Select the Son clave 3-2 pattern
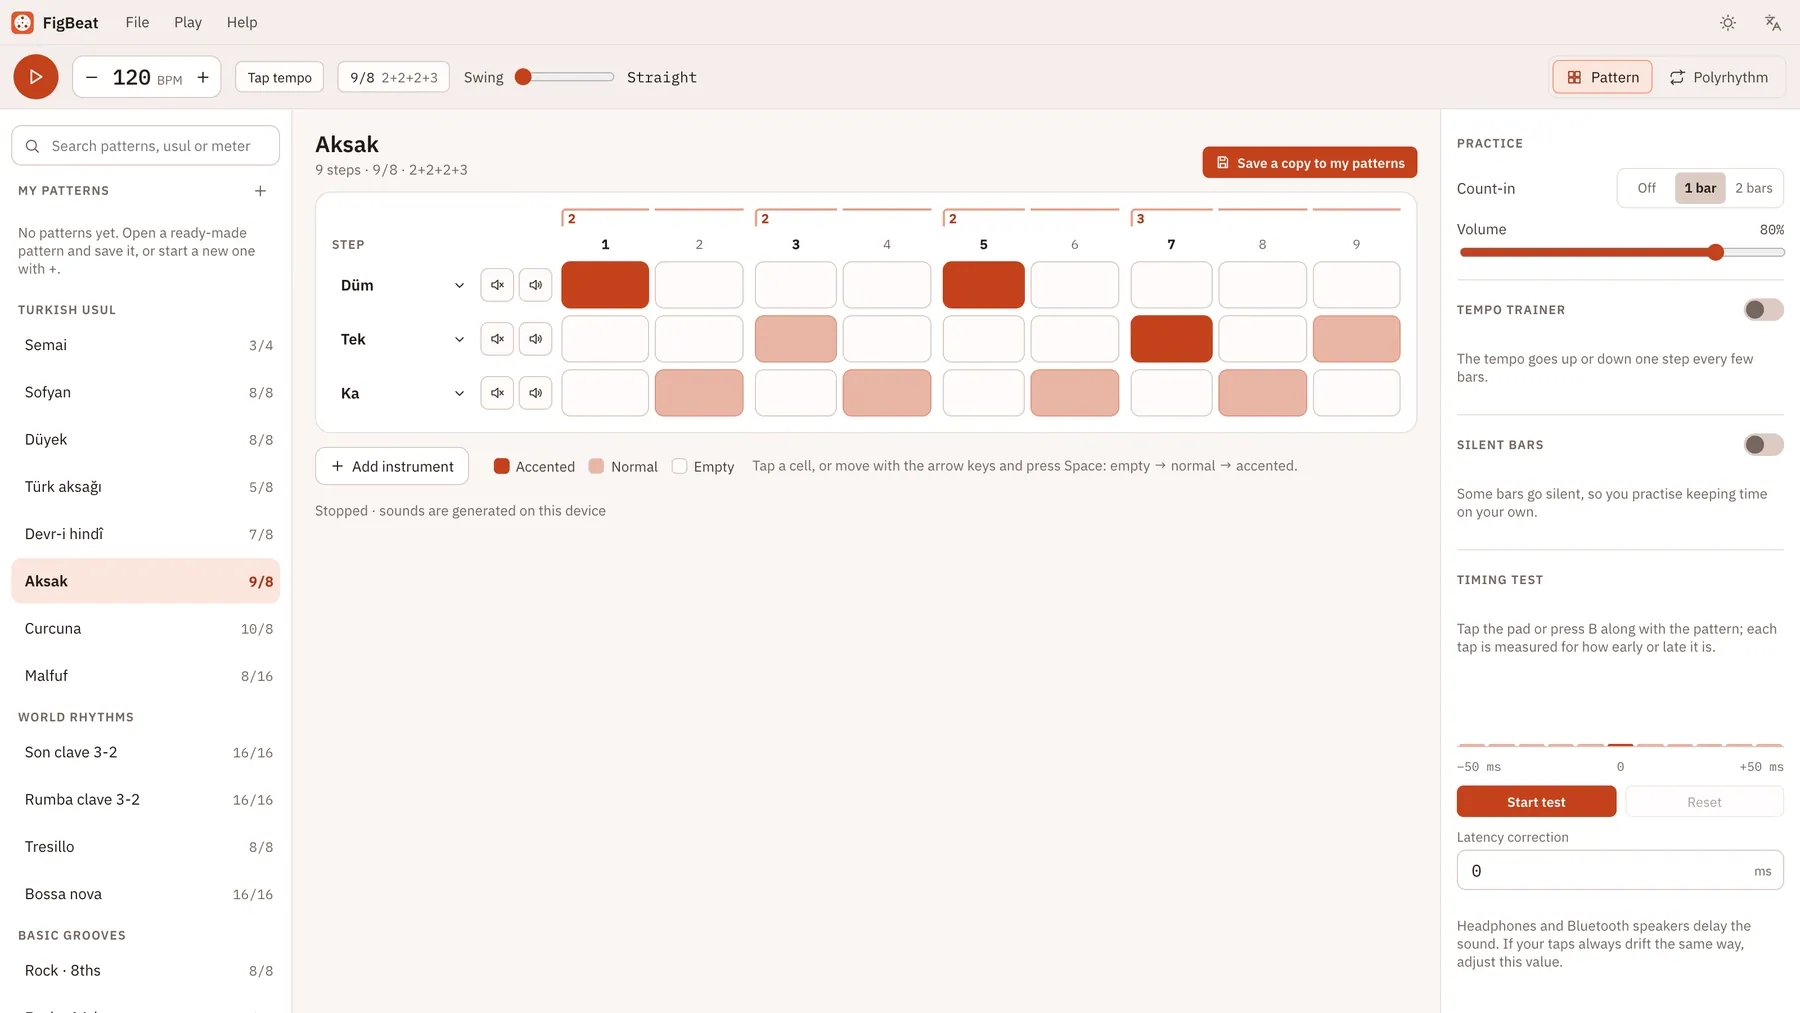Screen dimensions: 1800x1013 pyautogui.click(x=146, y=752)
